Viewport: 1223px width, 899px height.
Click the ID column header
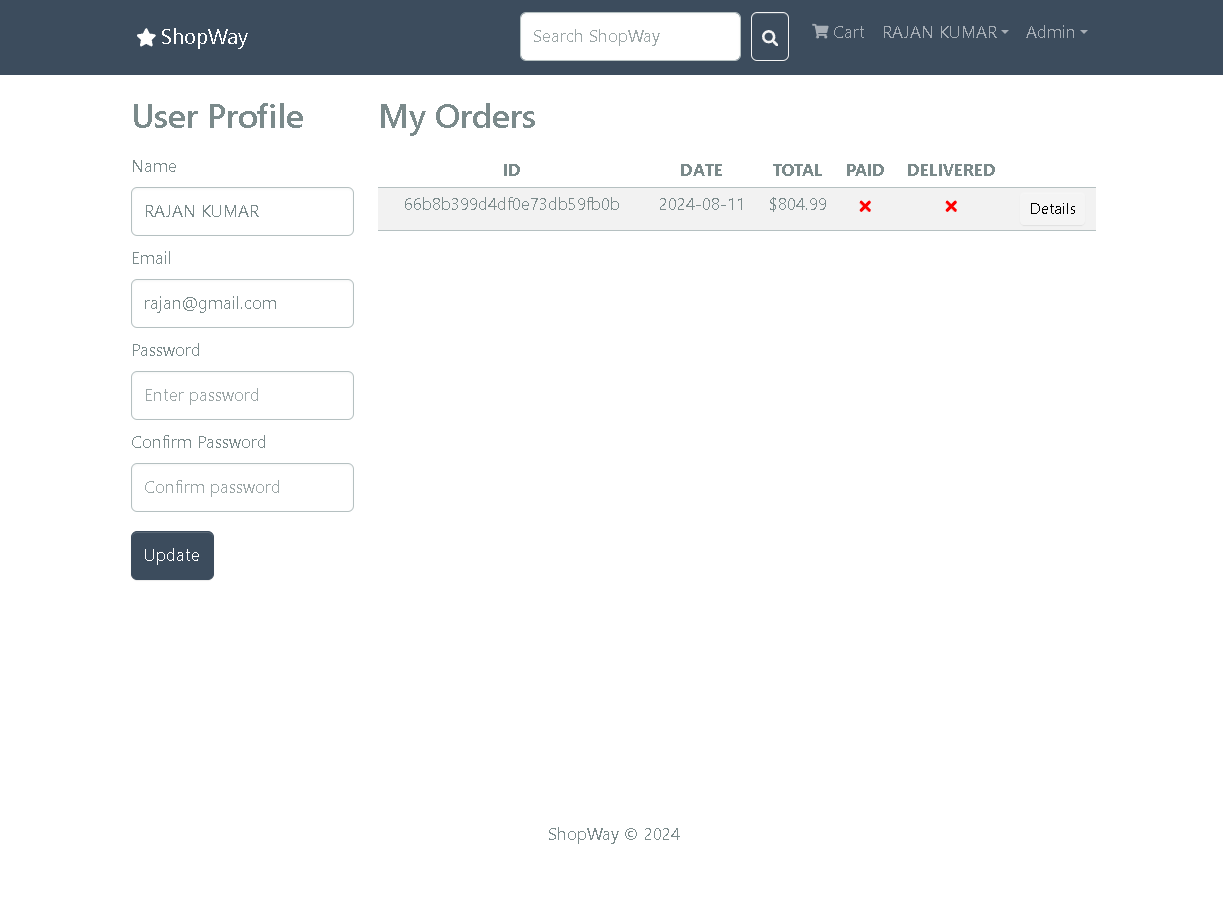[x=512, y=170]
